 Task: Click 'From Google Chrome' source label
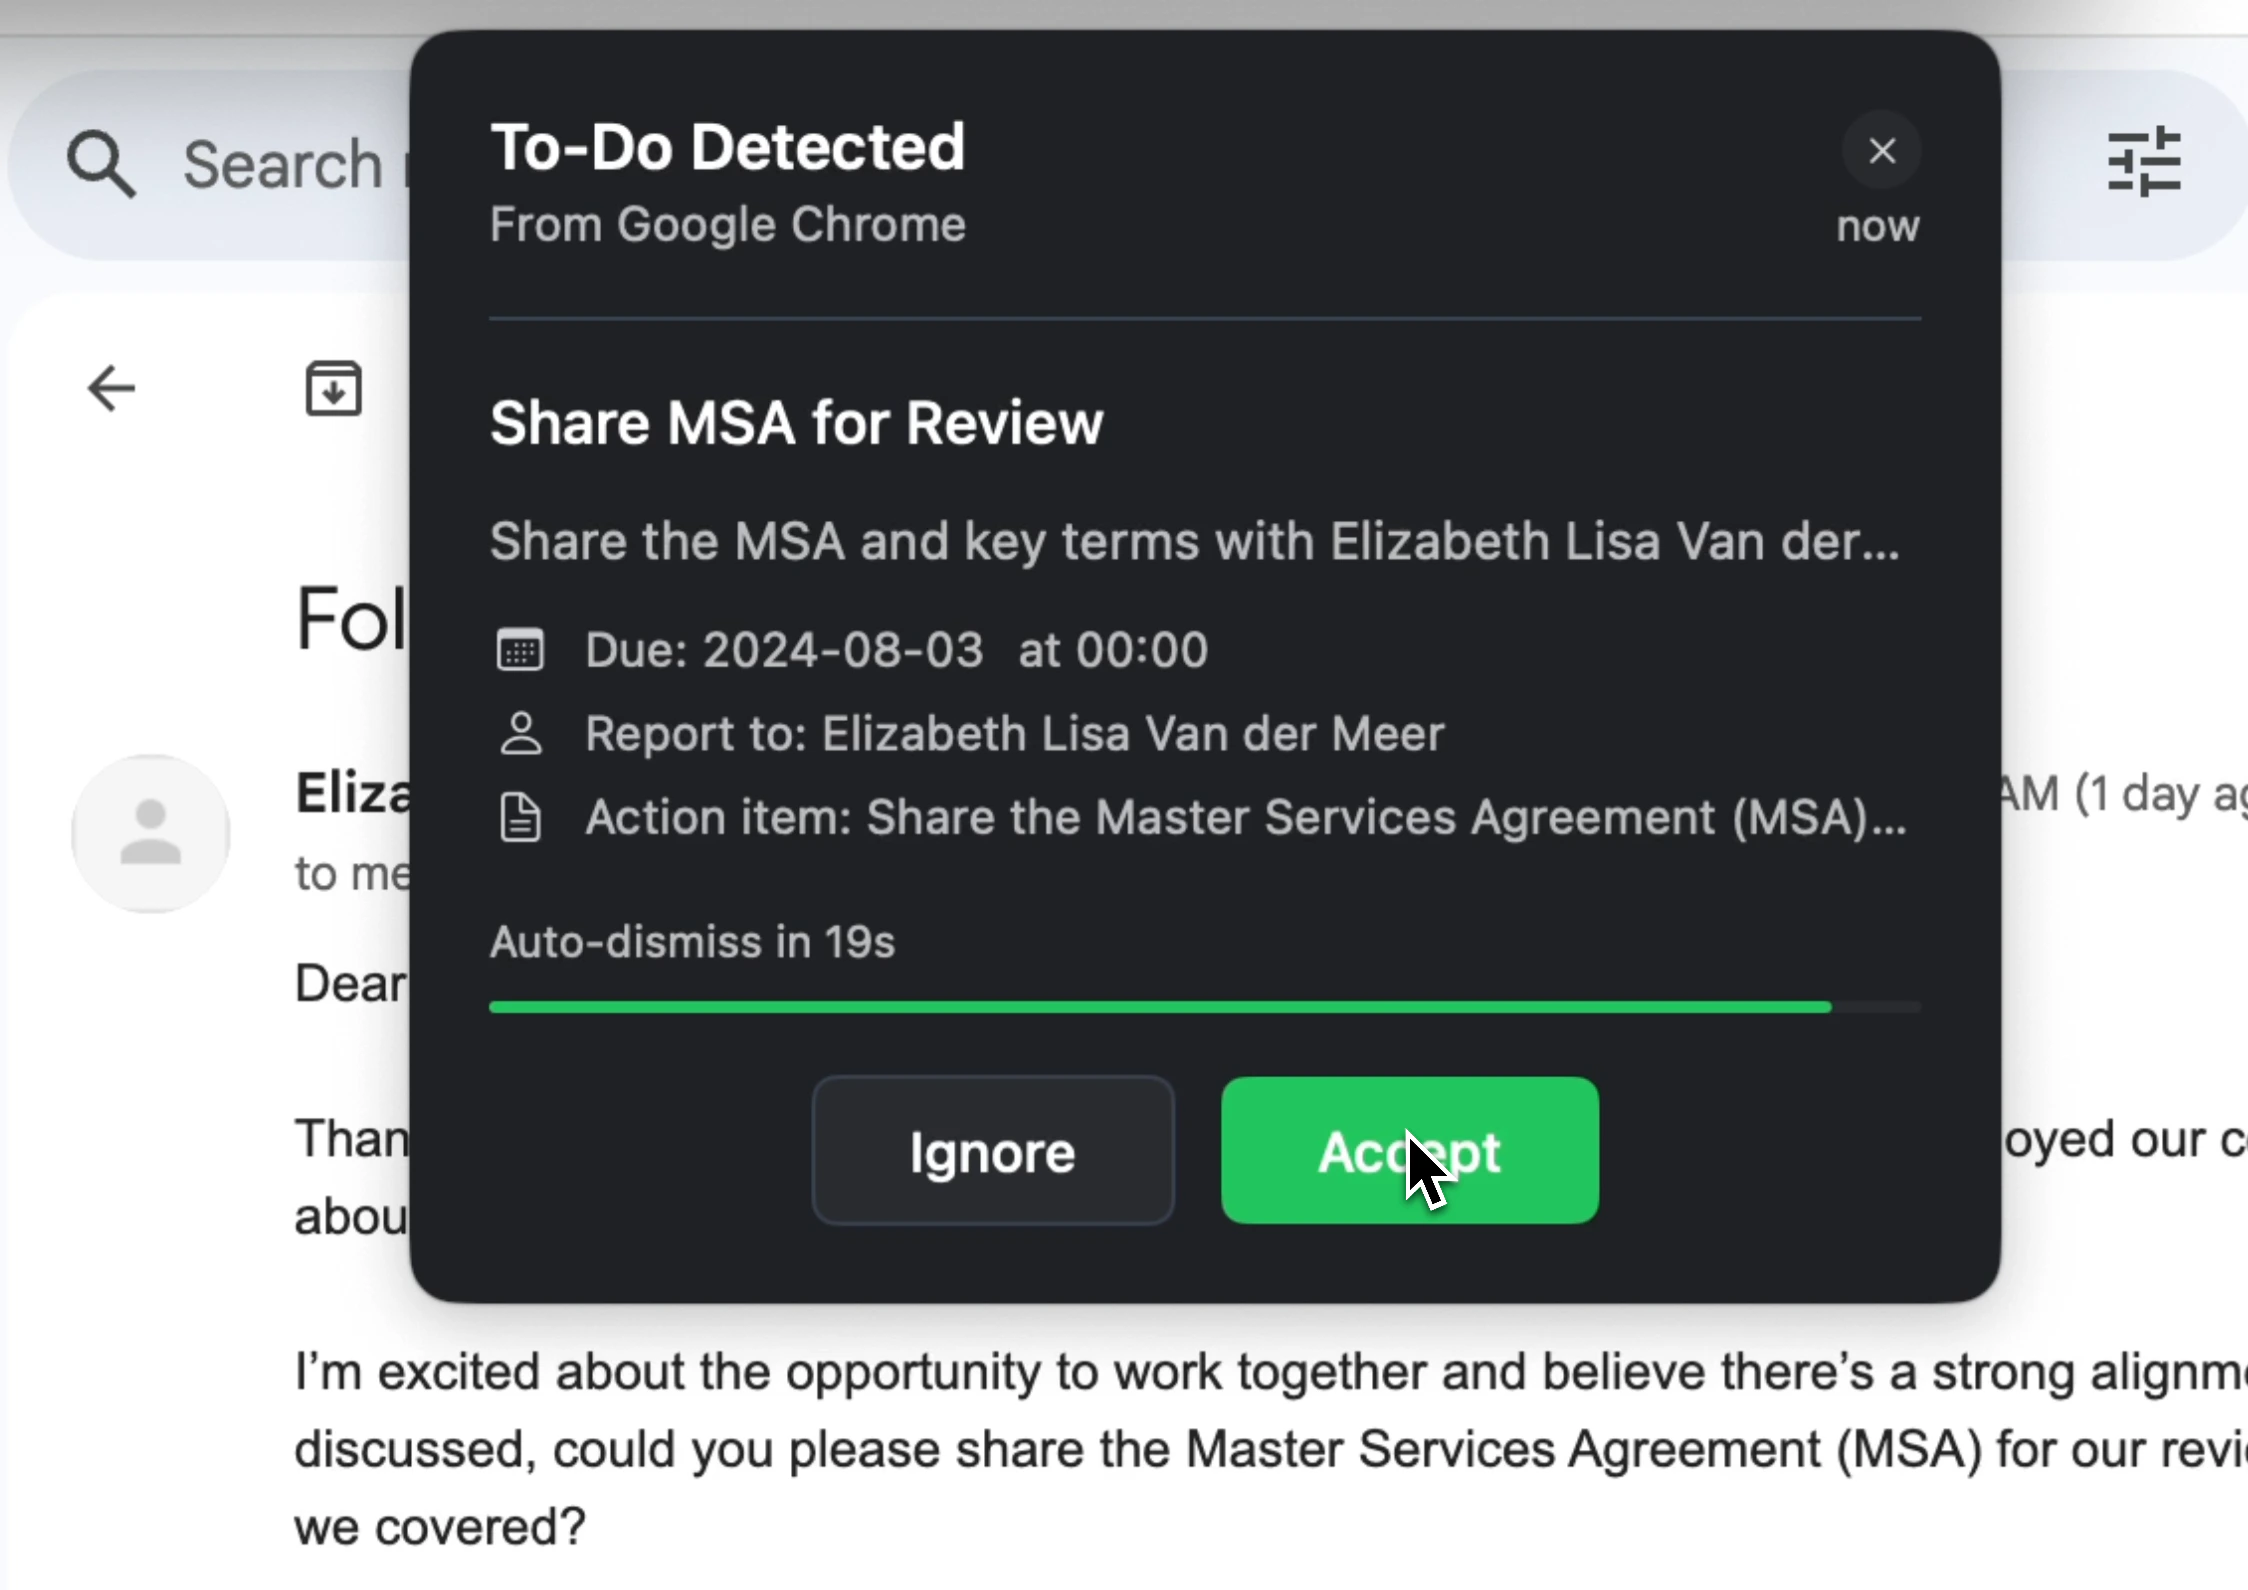point(726,224)
